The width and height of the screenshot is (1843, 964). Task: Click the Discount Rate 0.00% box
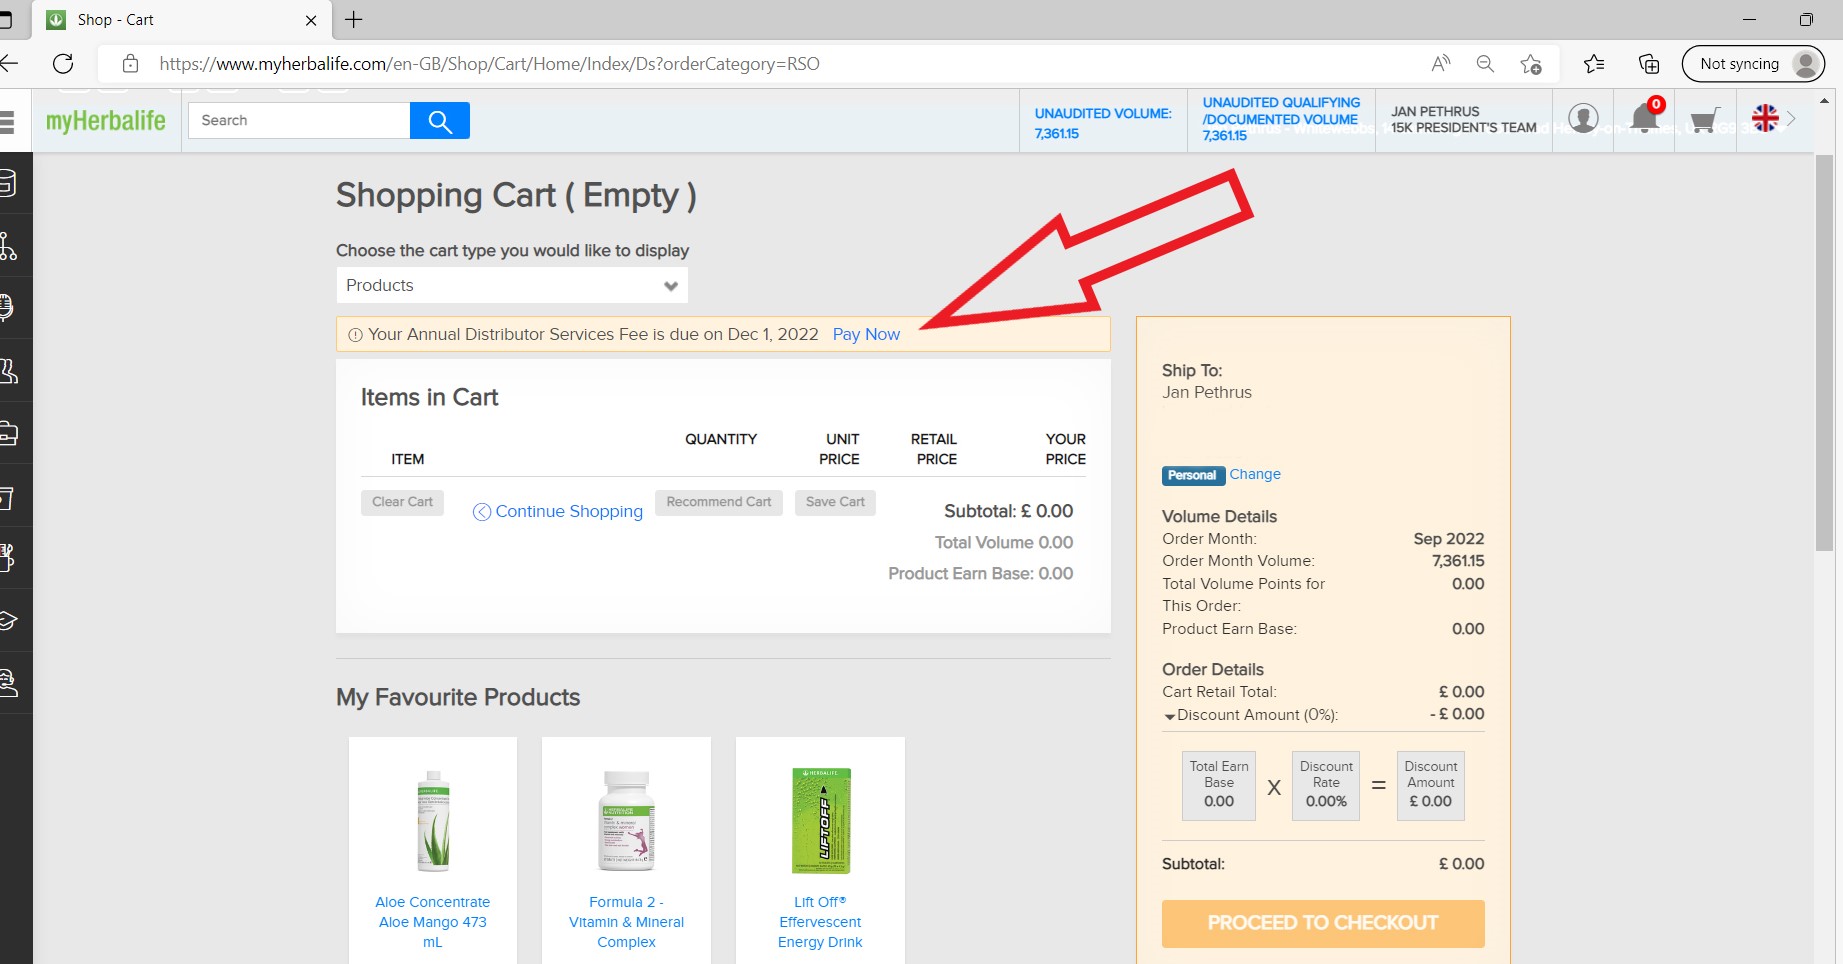pyautogui.click(x=1326, y=786)
